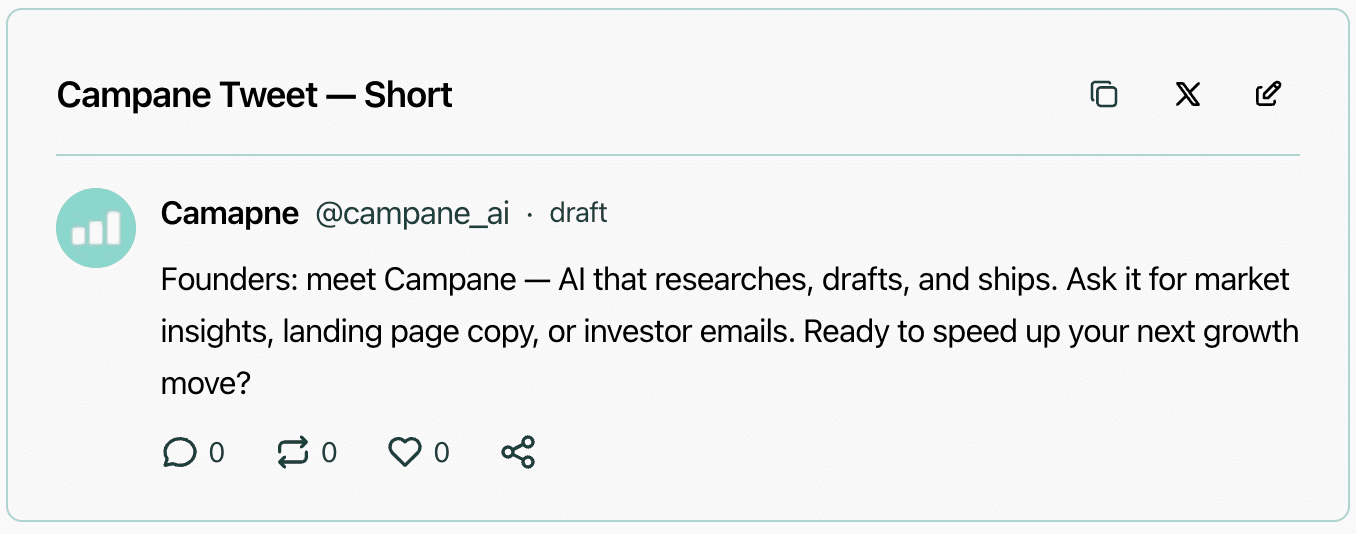1356x534 pixels.
Task: Click the reply speech bubble icon
Action: click(179, 453)
